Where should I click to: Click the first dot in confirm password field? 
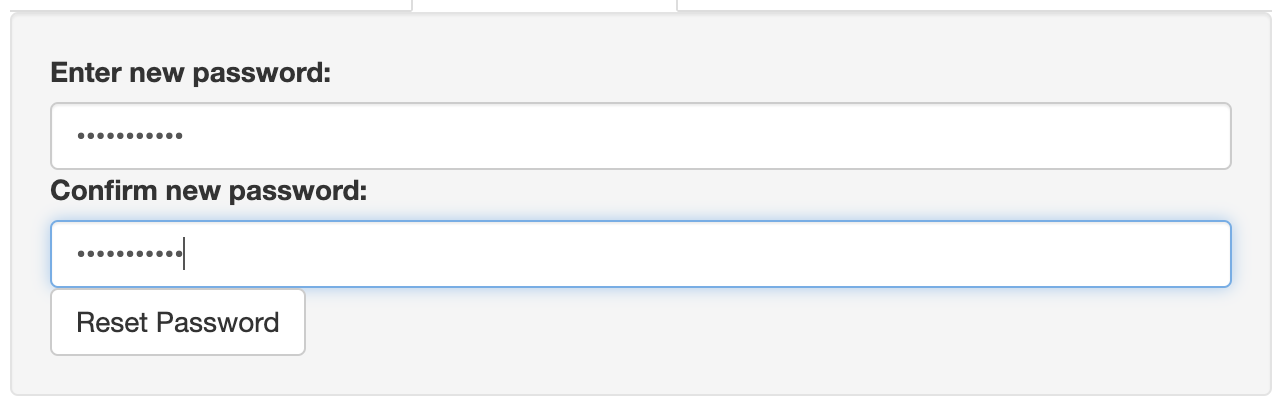80,254
